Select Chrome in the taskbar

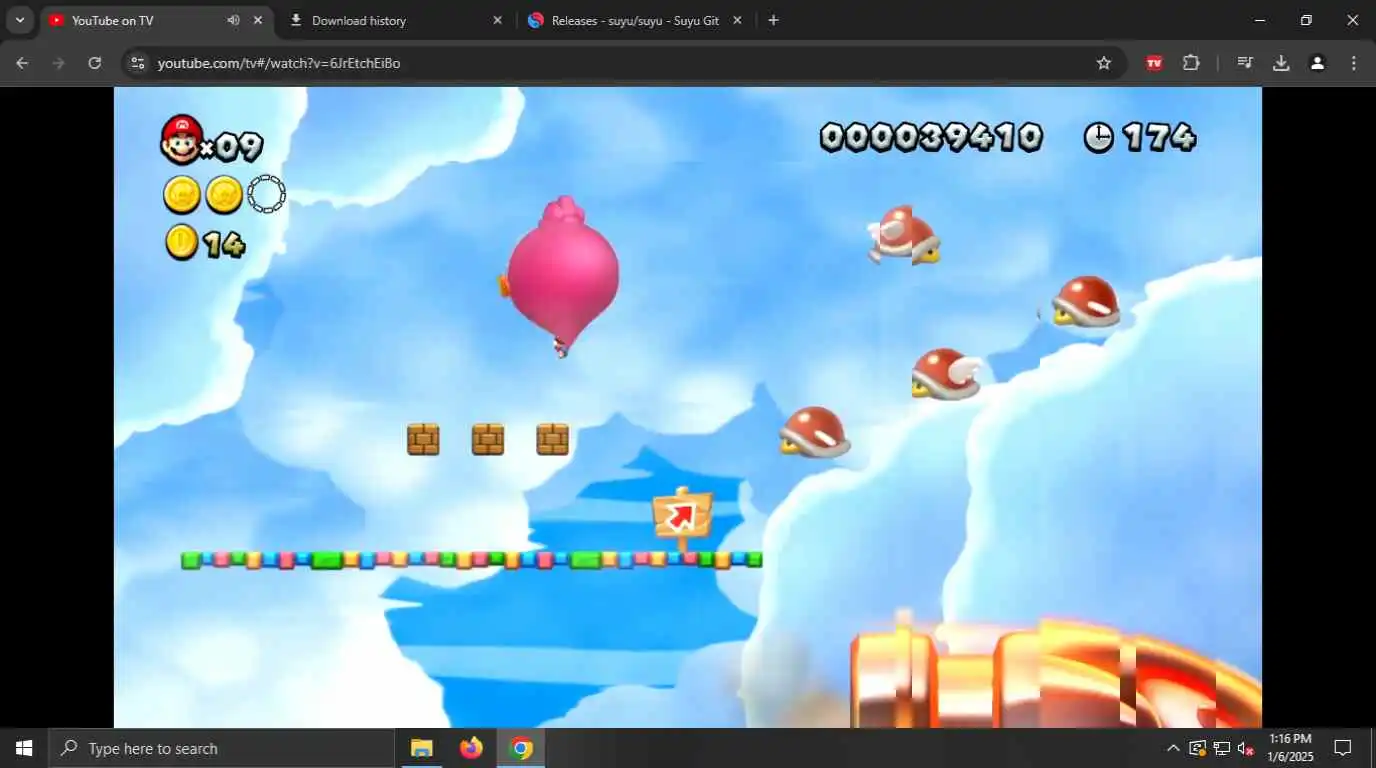(x=521, y=748)
